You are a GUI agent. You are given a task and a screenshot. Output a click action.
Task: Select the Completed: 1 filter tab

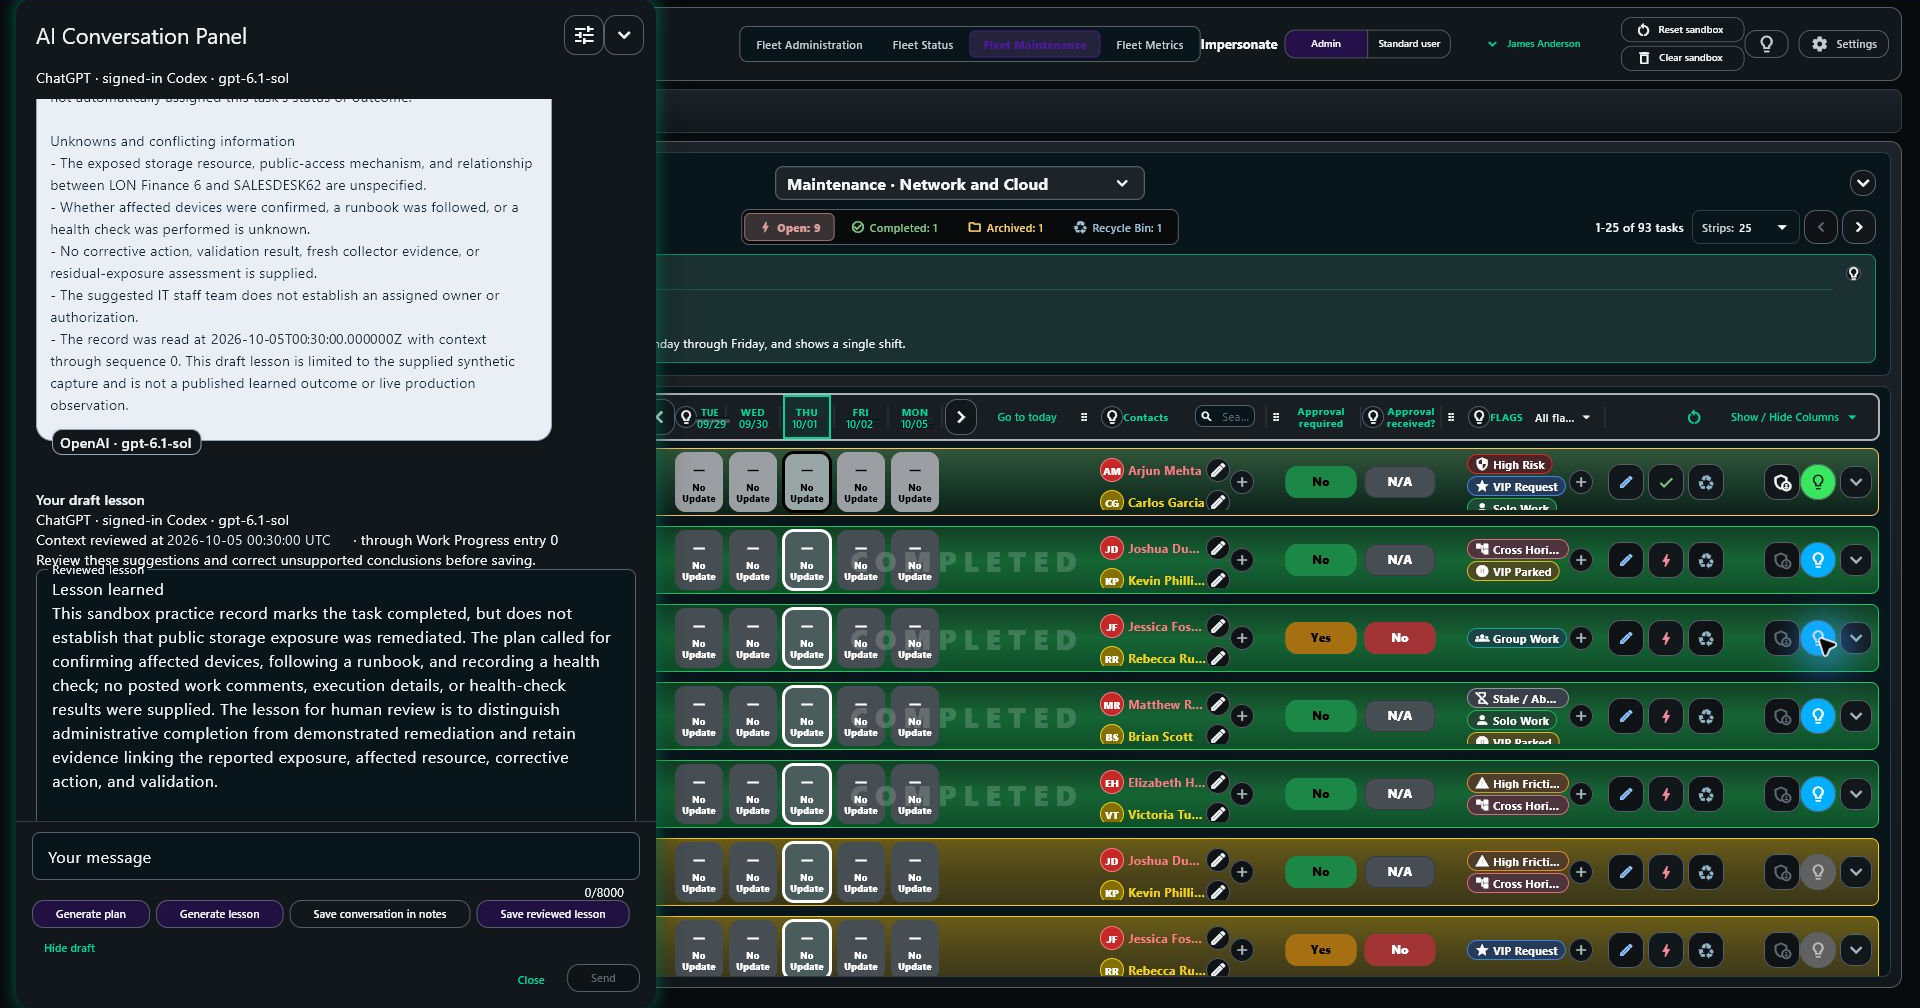tap(894, 228)
